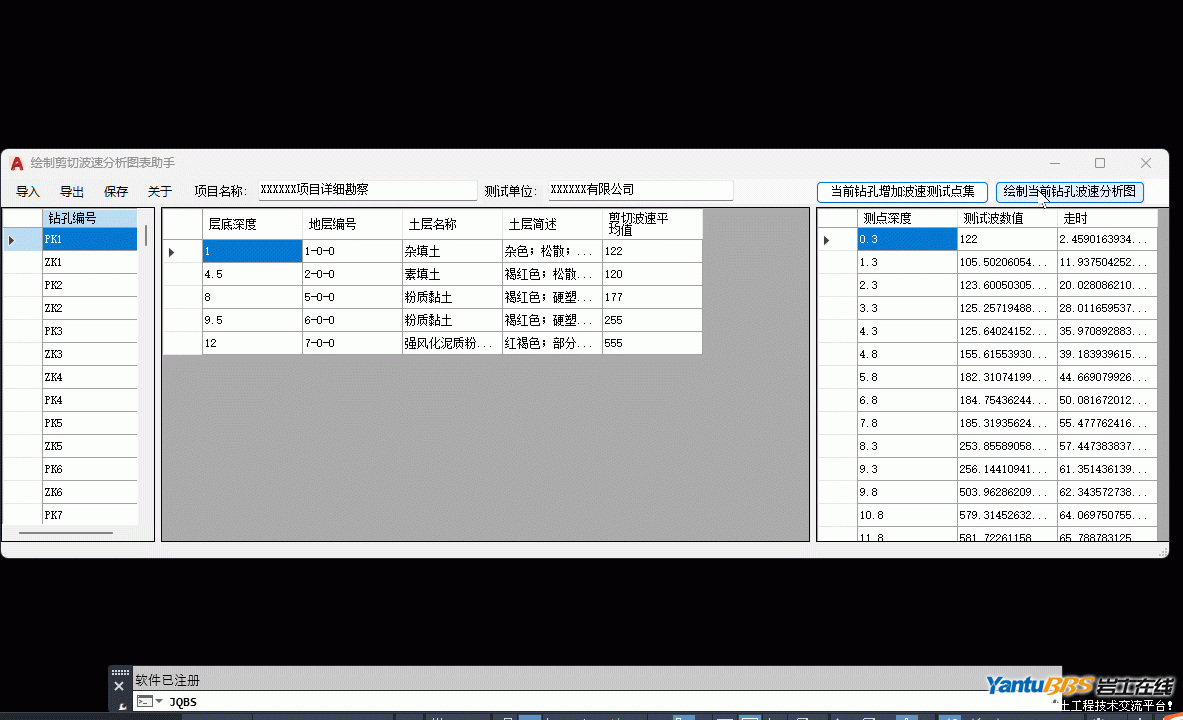This screenshot has width=1183, height=720.
Task: Click the 测试单位 text field
Action: coord(640,190)
